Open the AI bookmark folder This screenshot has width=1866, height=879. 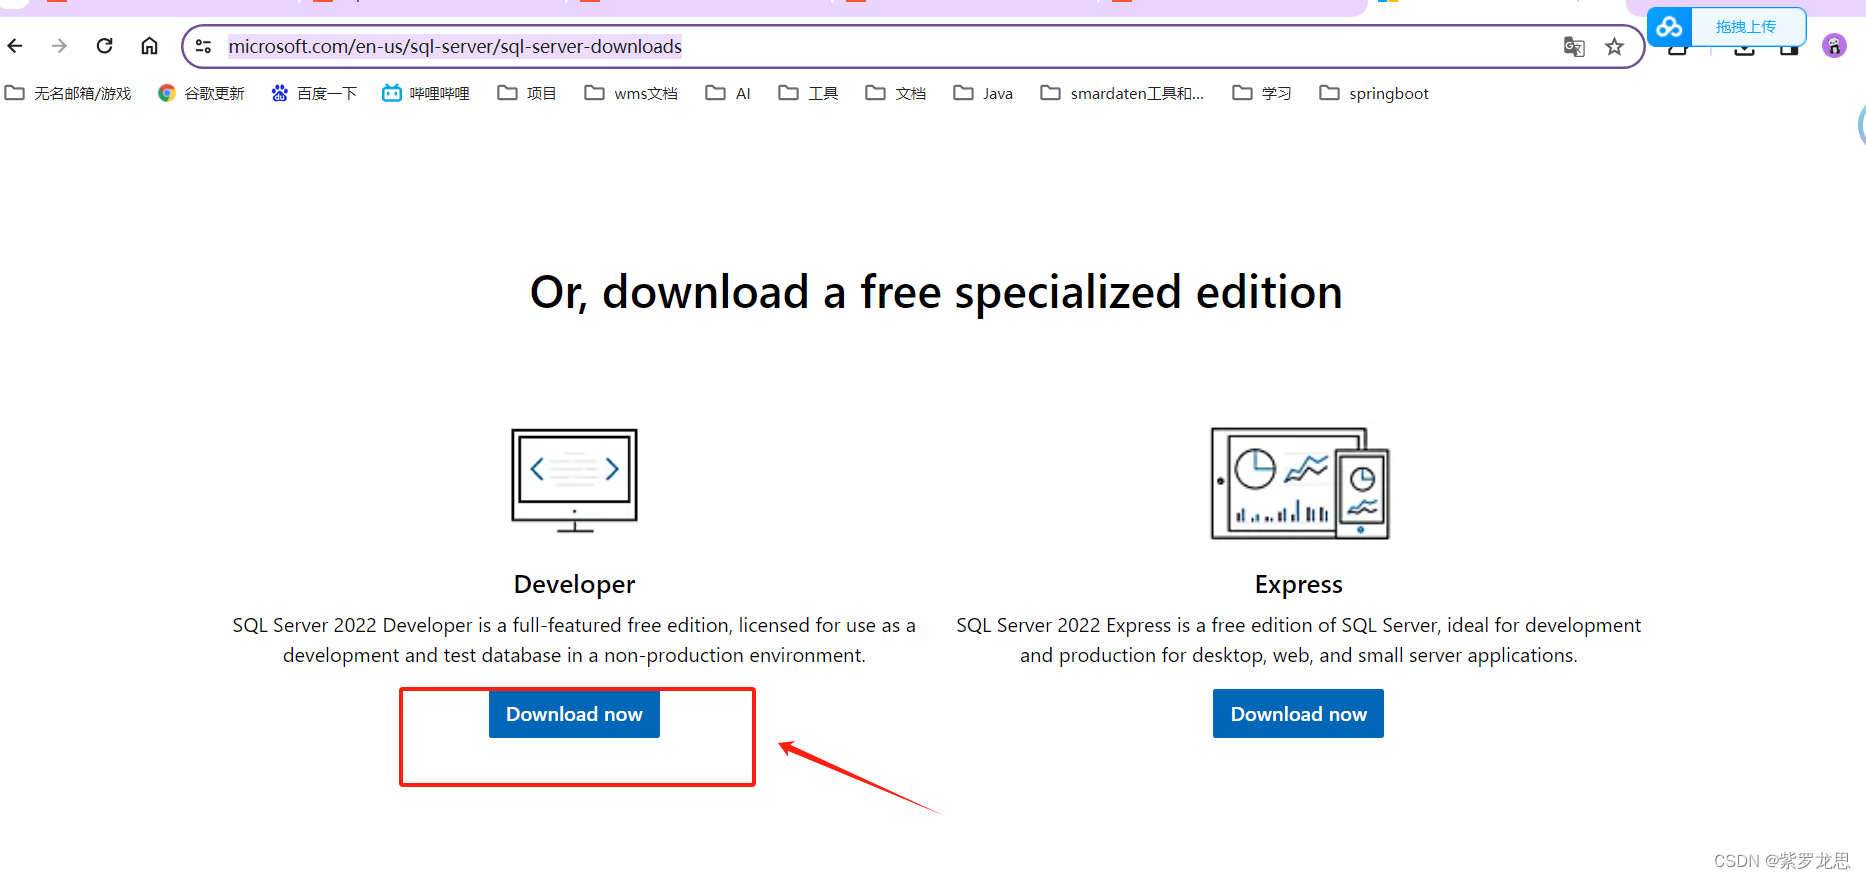coord(728,93)
